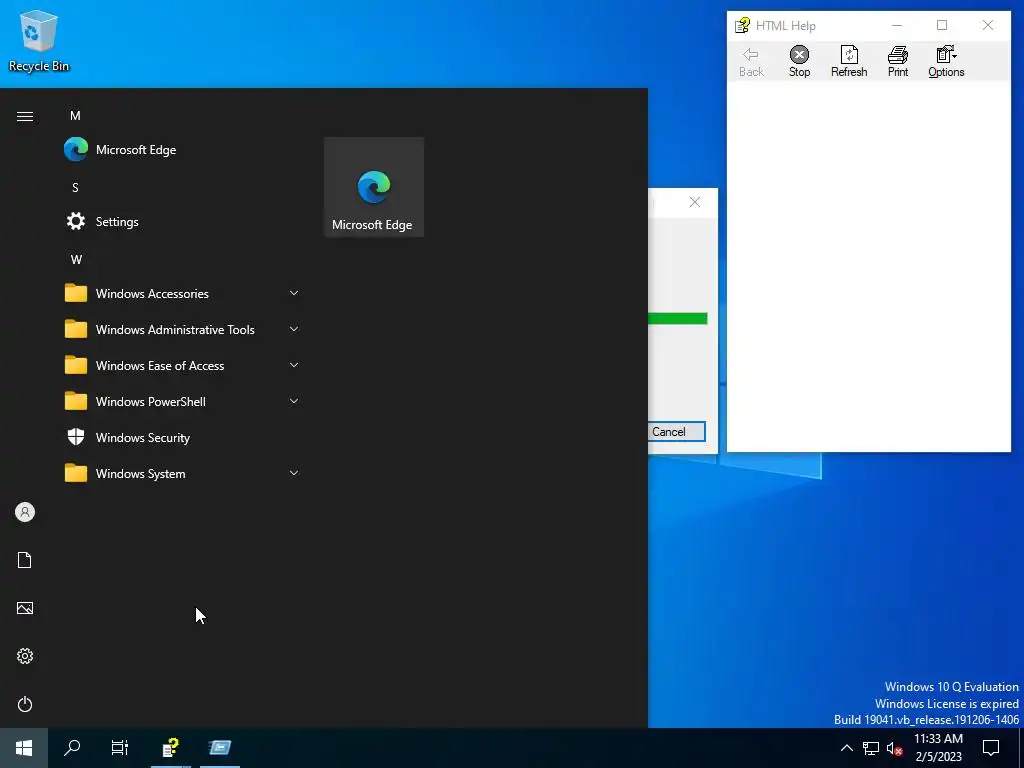Click the green progress bar

[678, 319]
